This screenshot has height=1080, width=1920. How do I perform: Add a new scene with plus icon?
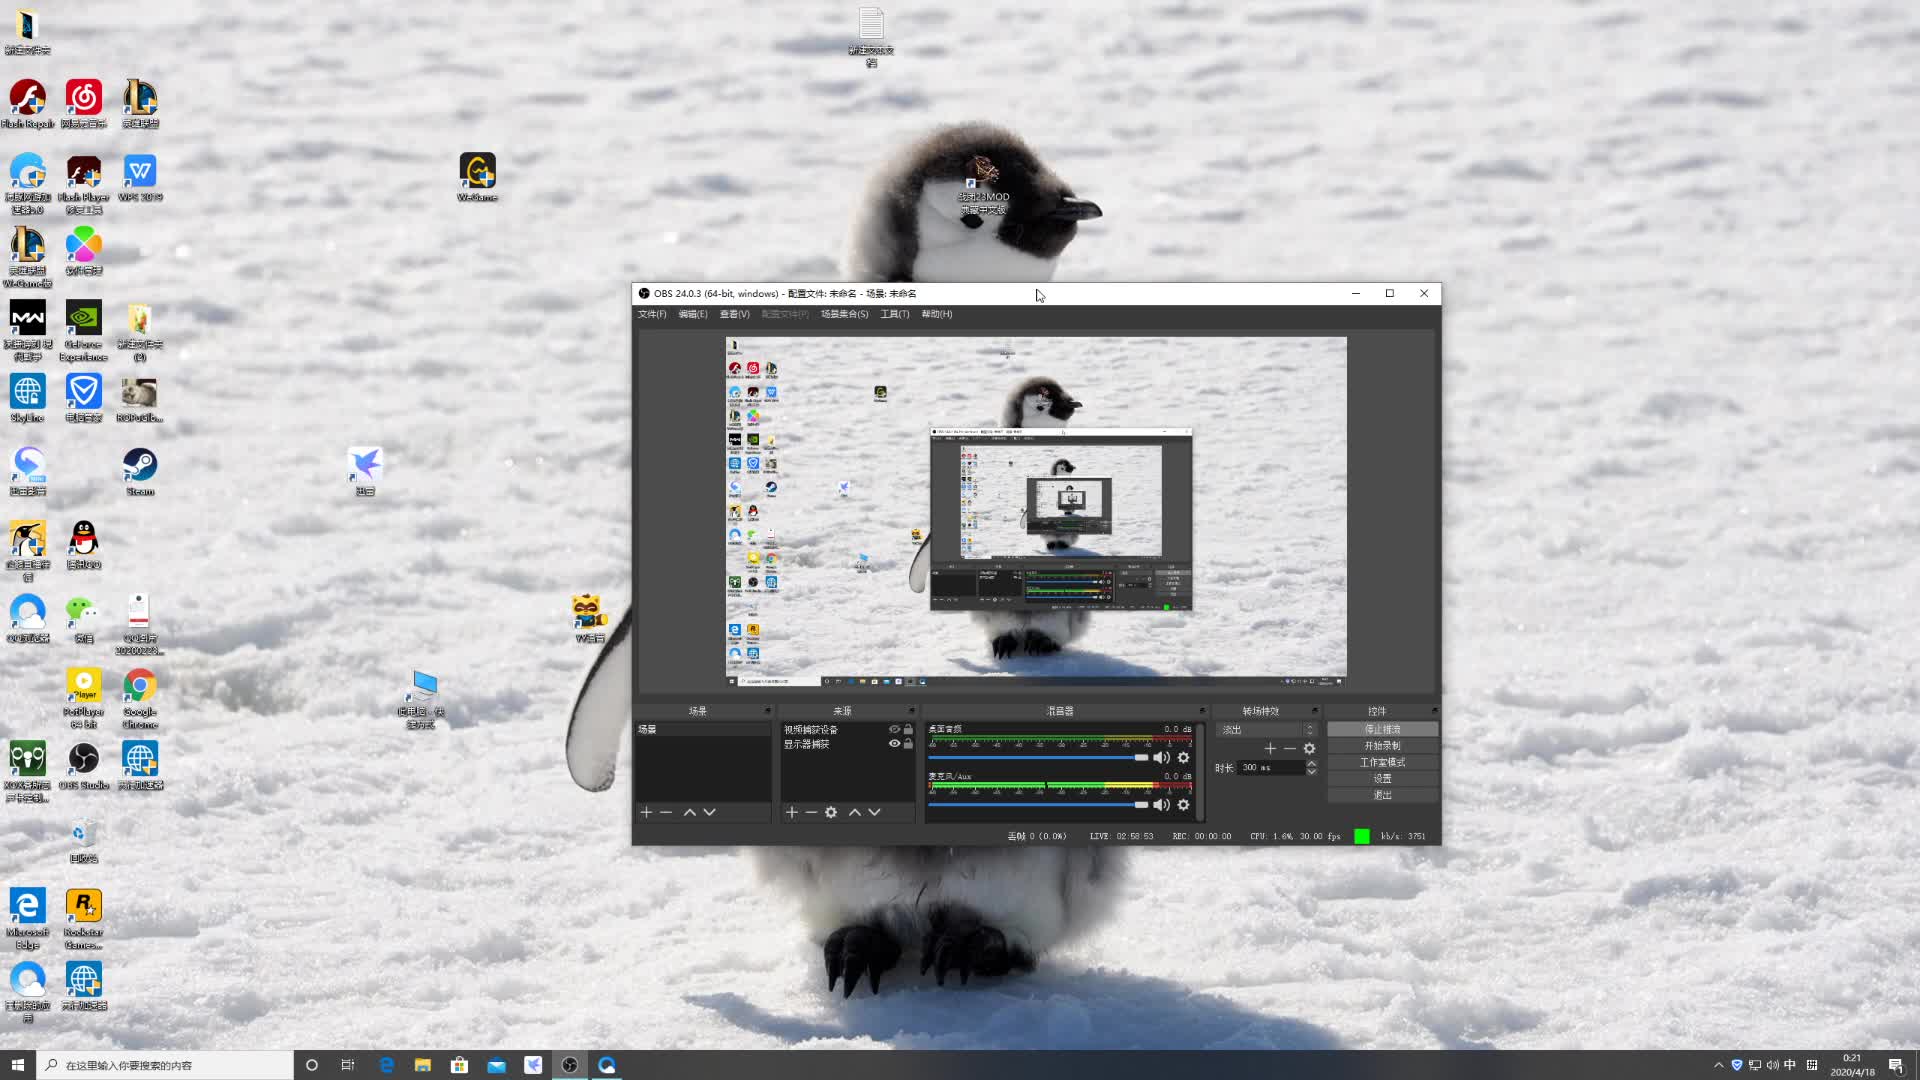[646, 812]
